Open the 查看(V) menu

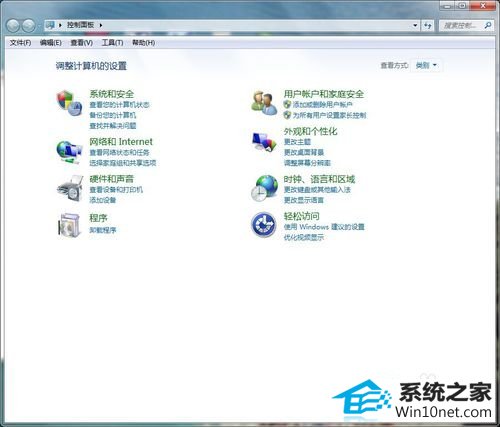coord(82,43)
